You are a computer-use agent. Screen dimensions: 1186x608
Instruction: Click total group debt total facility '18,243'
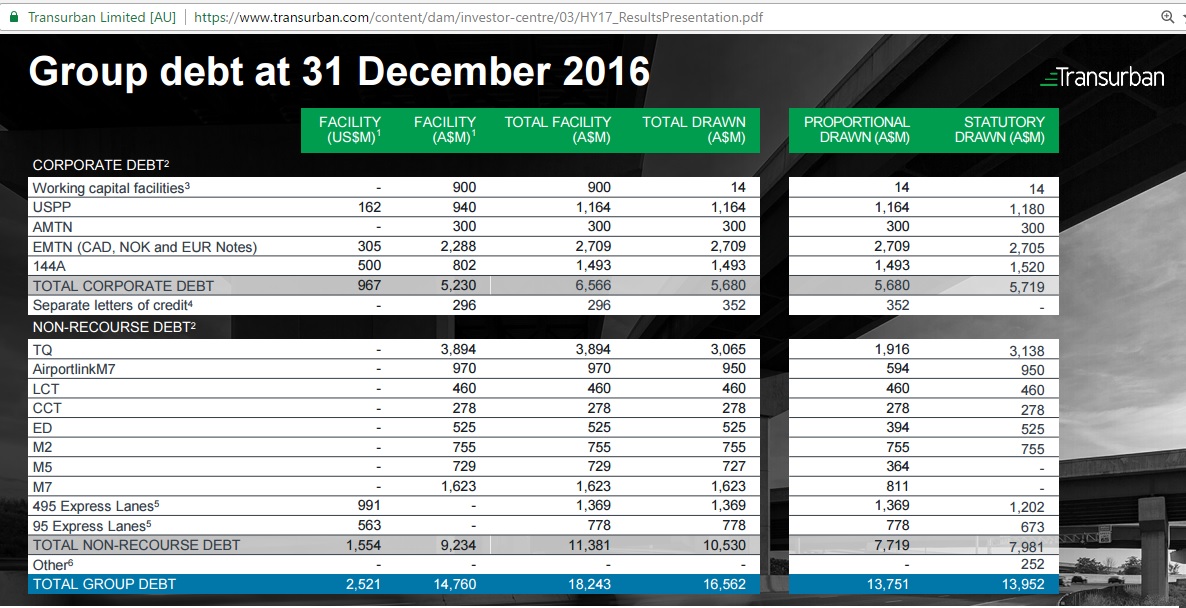(590, 584)
